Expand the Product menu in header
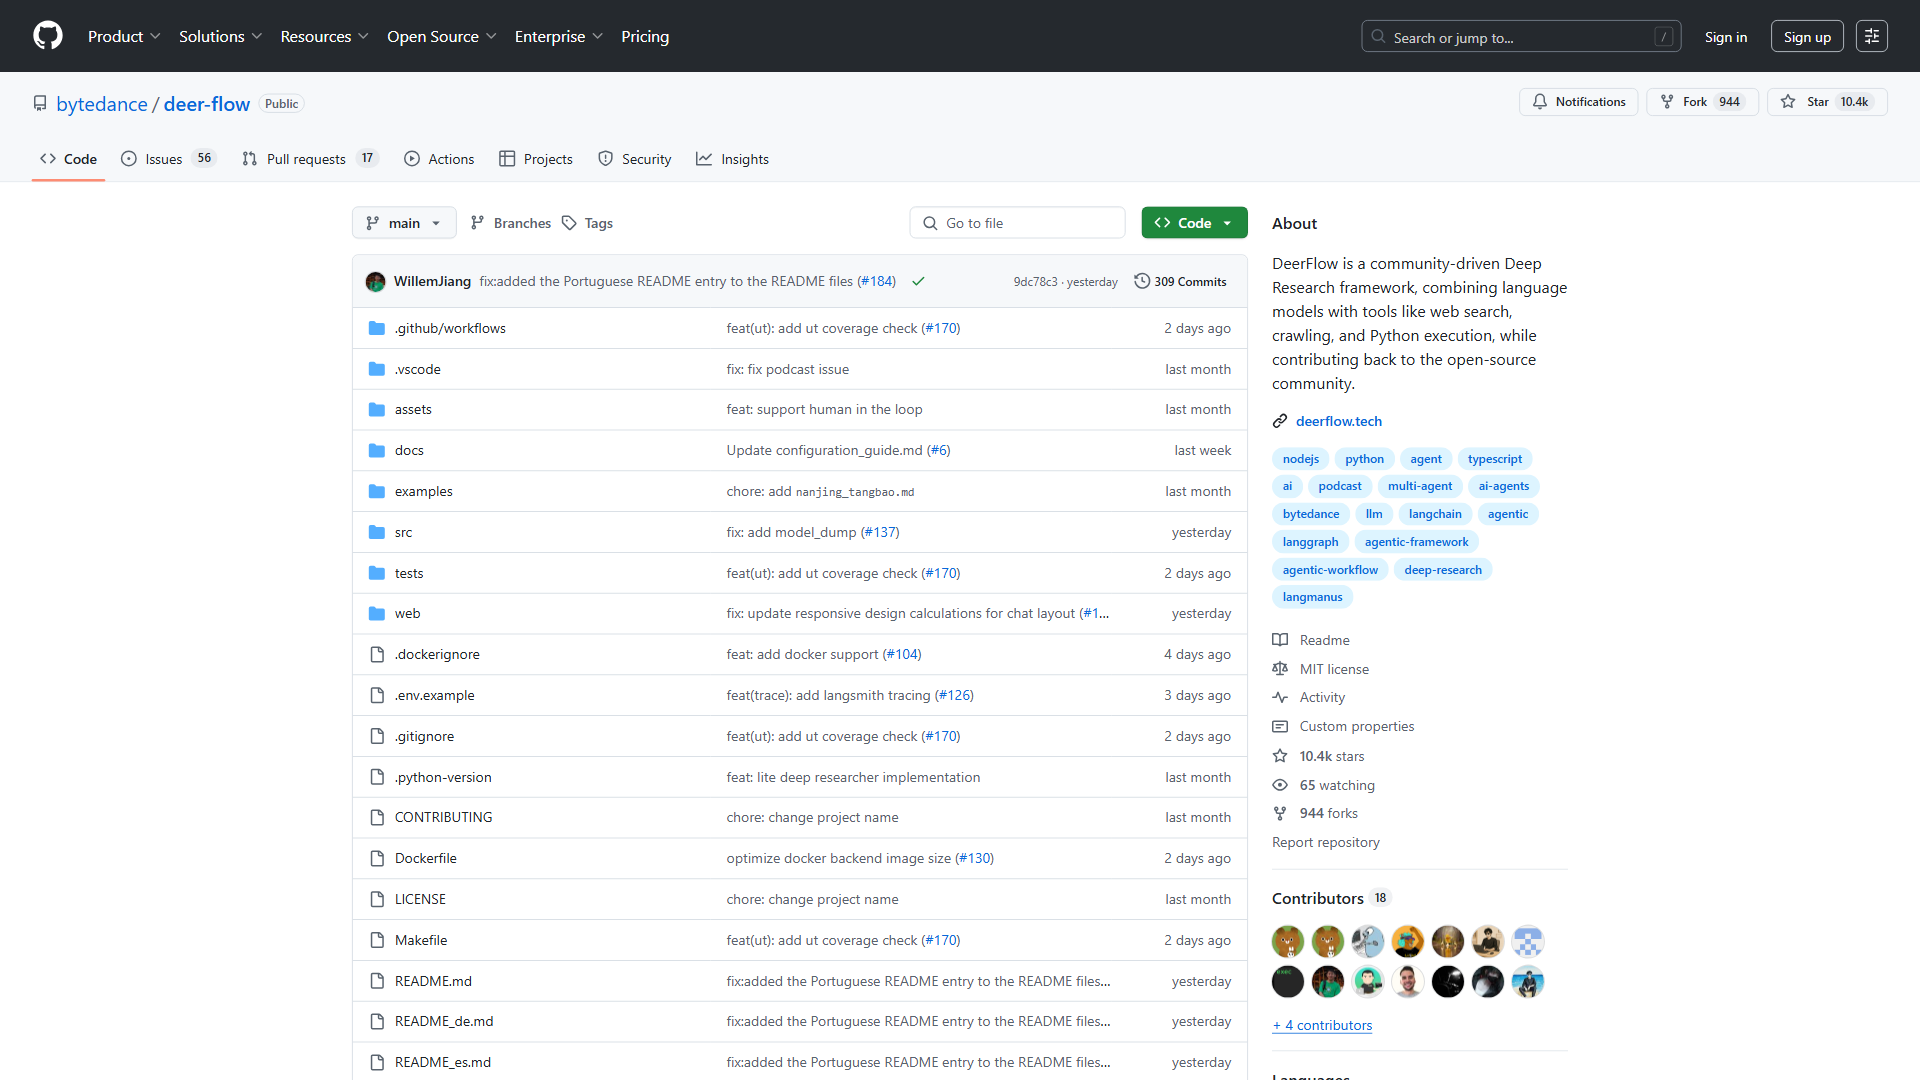 [x=124, y=36]
